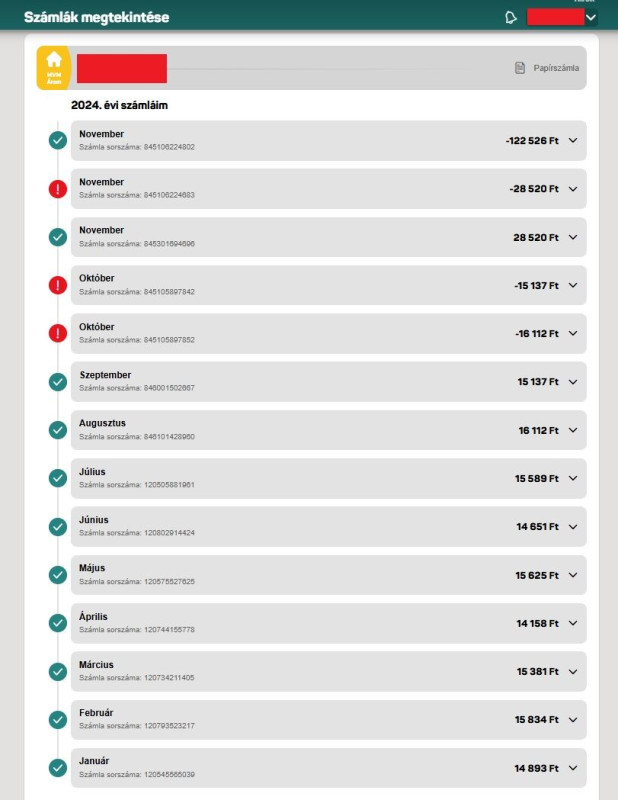Expand the 28 520 Ft November invoice

tap(573, 237)
